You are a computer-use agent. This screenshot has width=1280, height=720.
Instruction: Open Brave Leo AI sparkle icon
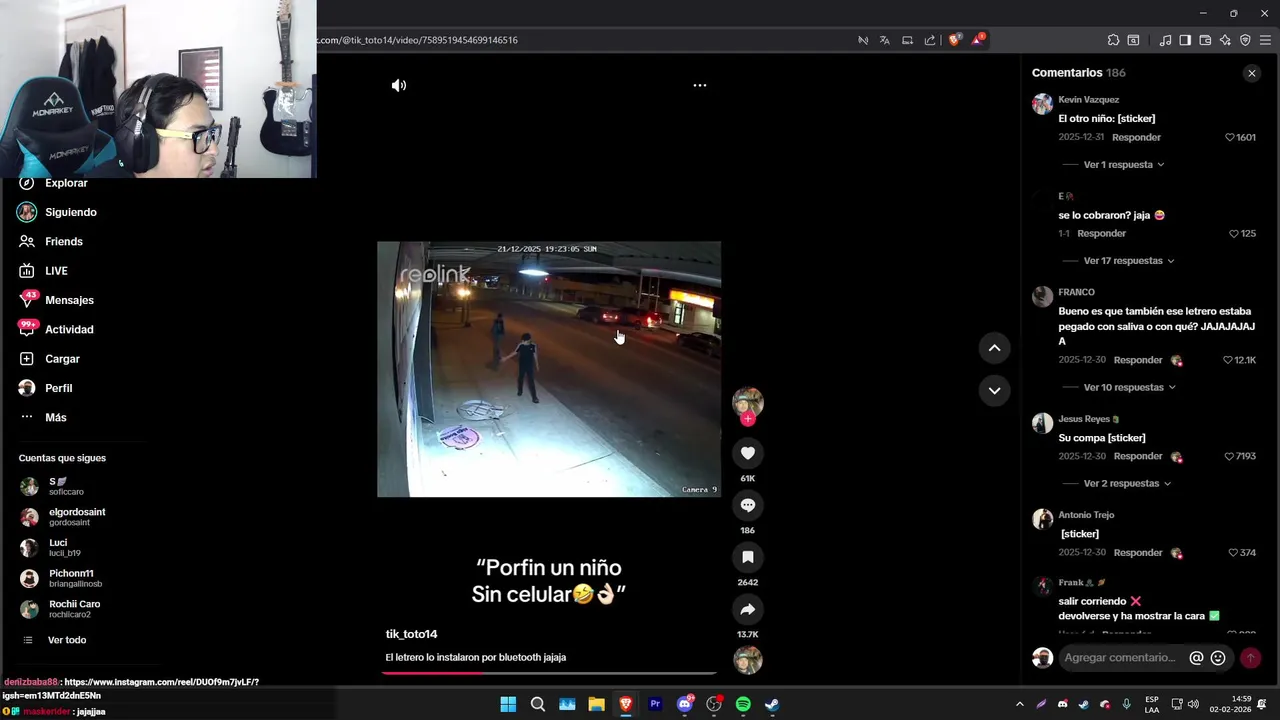point(1225,40)
